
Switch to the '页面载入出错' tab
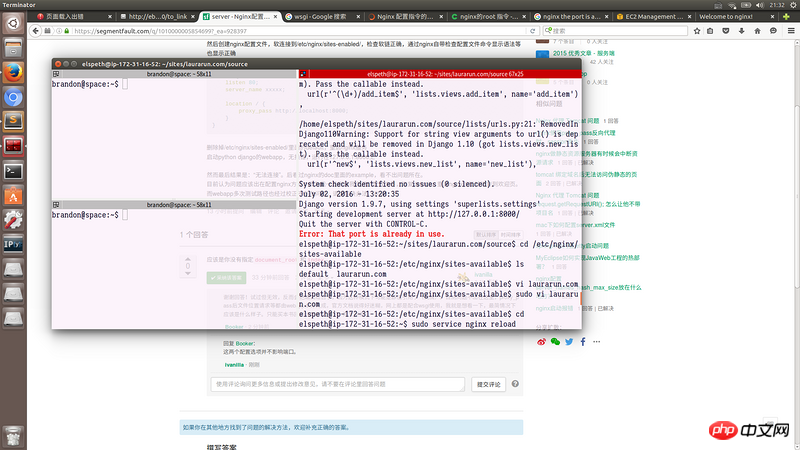(x=74, y=16)
